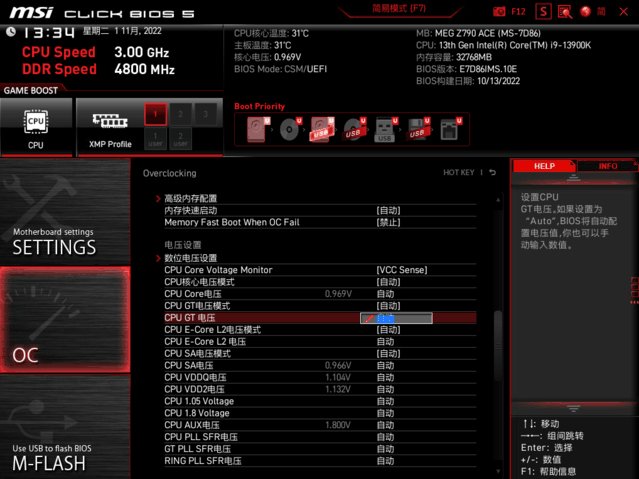Viewport: 639px width, 479px height.
Task: Enable XMP profile 1
Action: 155,114
